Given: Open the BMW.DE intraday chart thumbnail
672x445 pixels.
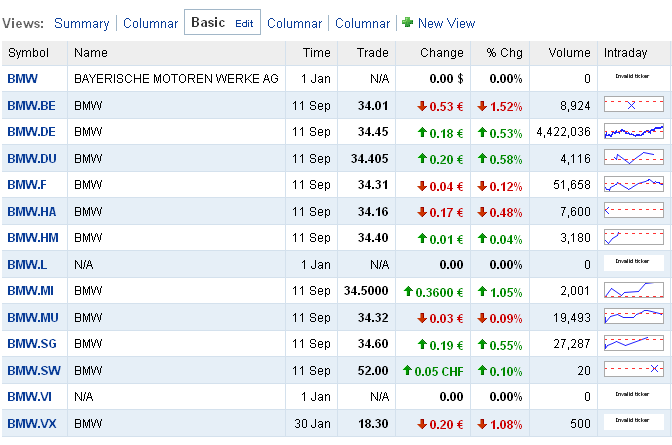Looking at the screenshot, I should click(633, 131).
